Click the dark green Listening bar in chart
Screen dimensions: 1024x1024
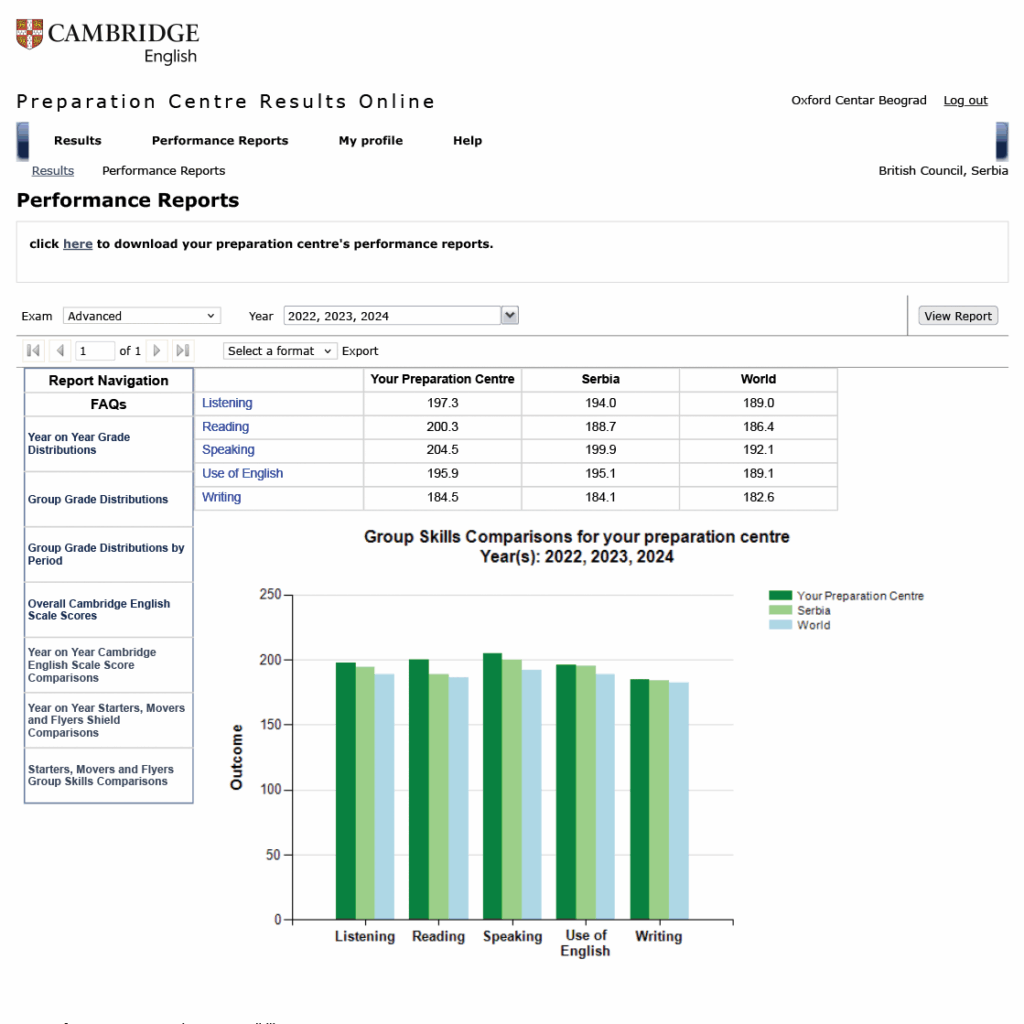point(345,791)
